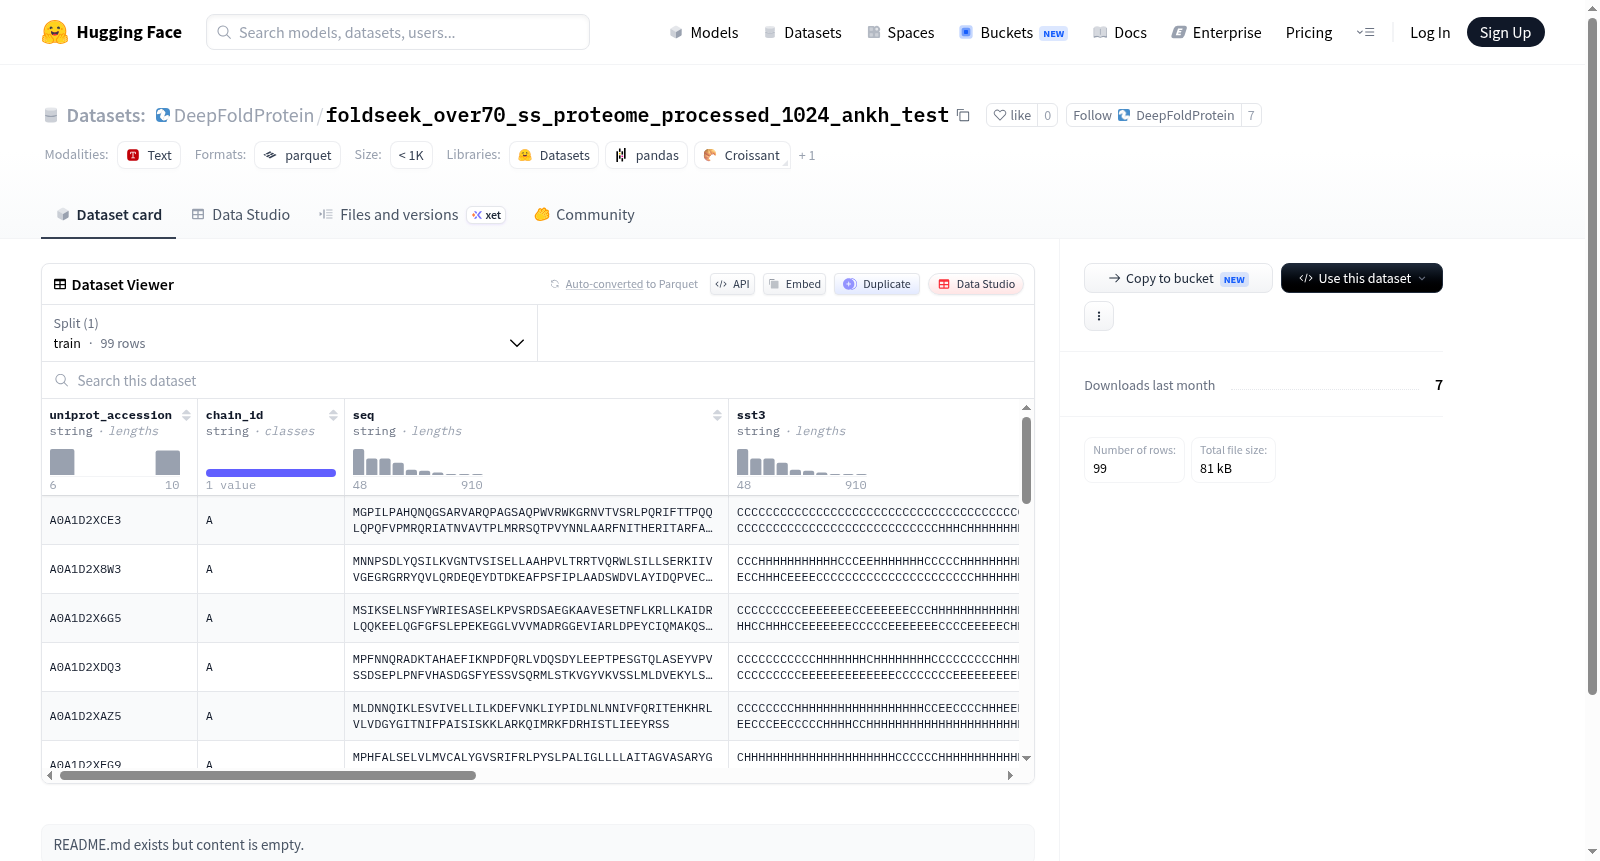
Task: Click the table scroll-right arrow
Action: click(x=1010, y=775)
